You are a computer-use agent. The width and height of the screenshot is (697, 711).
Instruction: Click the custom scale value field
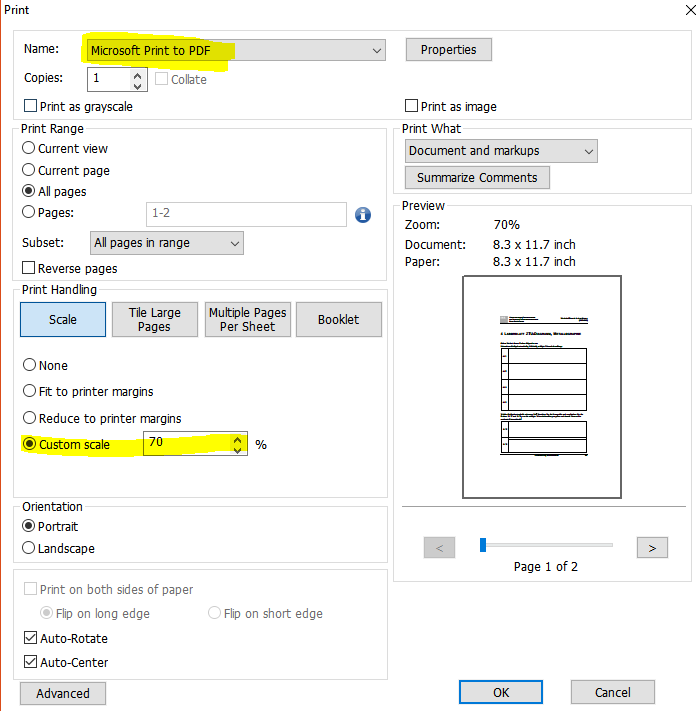click(x=188, y=443)
